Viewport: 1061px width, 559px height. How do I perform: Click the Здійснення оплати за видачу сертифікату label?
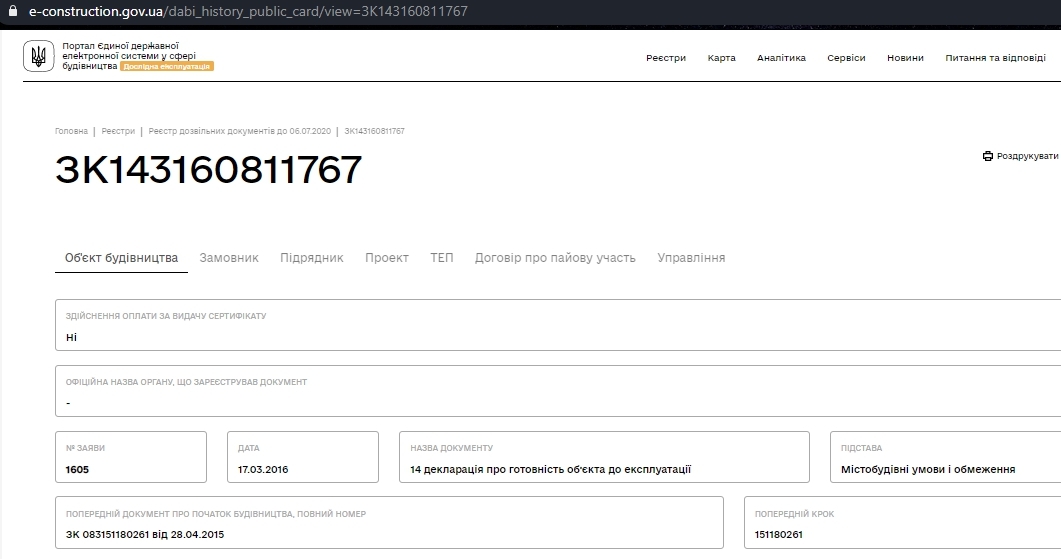pos(166,316)
